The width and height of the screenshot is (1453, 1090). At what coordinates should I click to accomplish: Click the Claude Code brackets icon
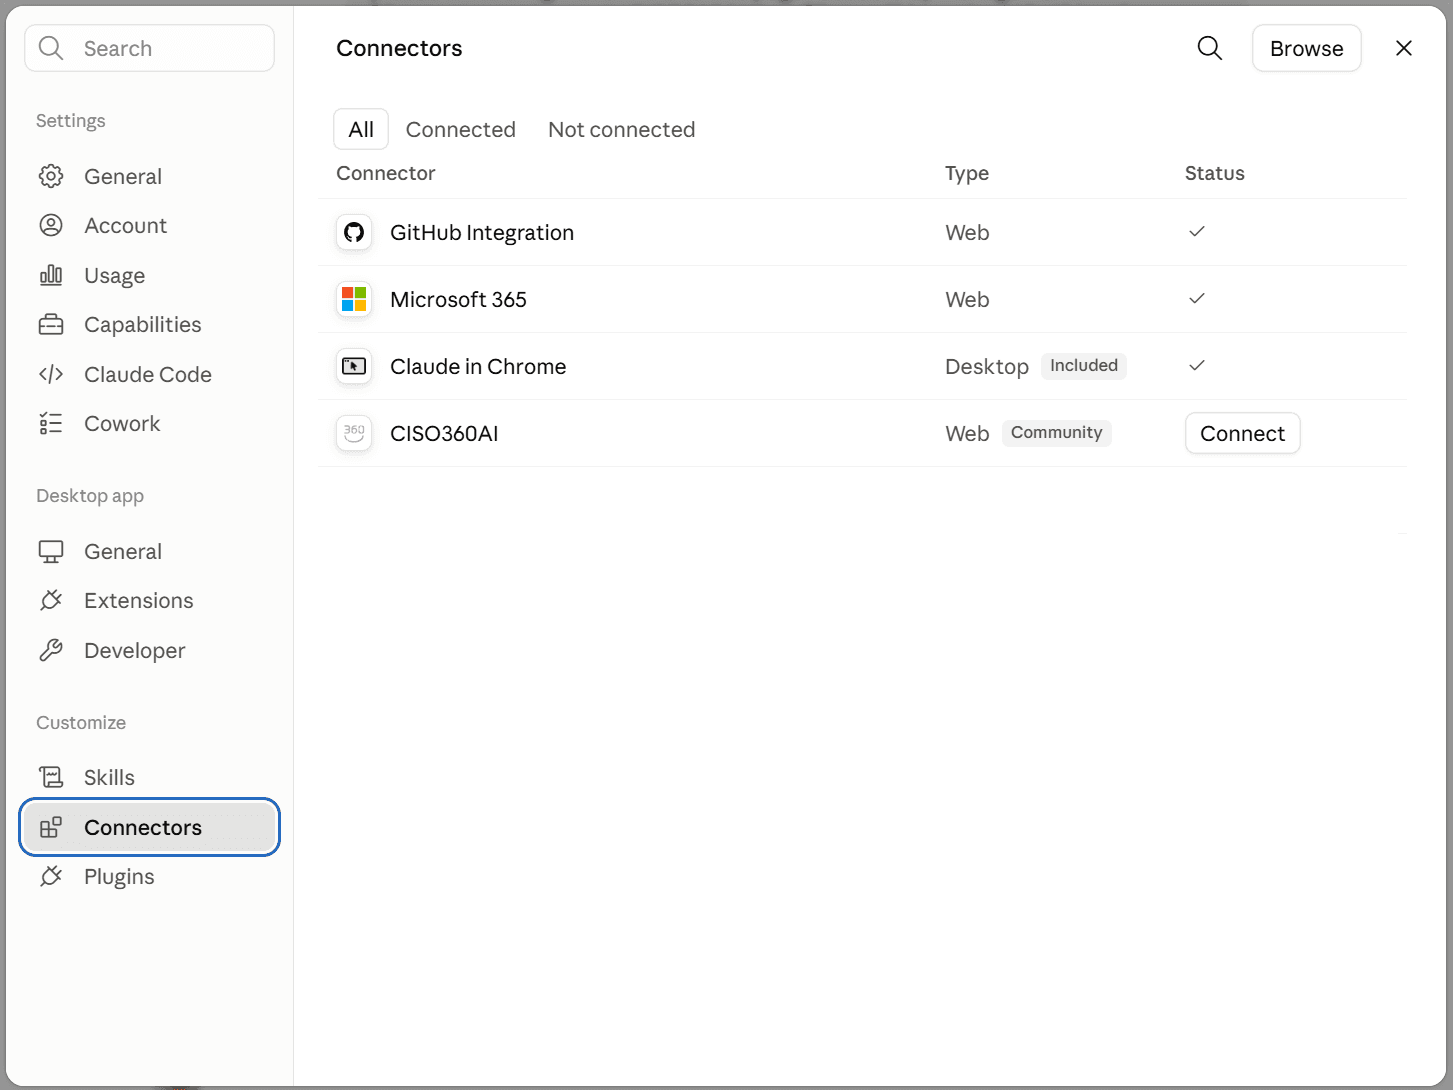point(51,374)
